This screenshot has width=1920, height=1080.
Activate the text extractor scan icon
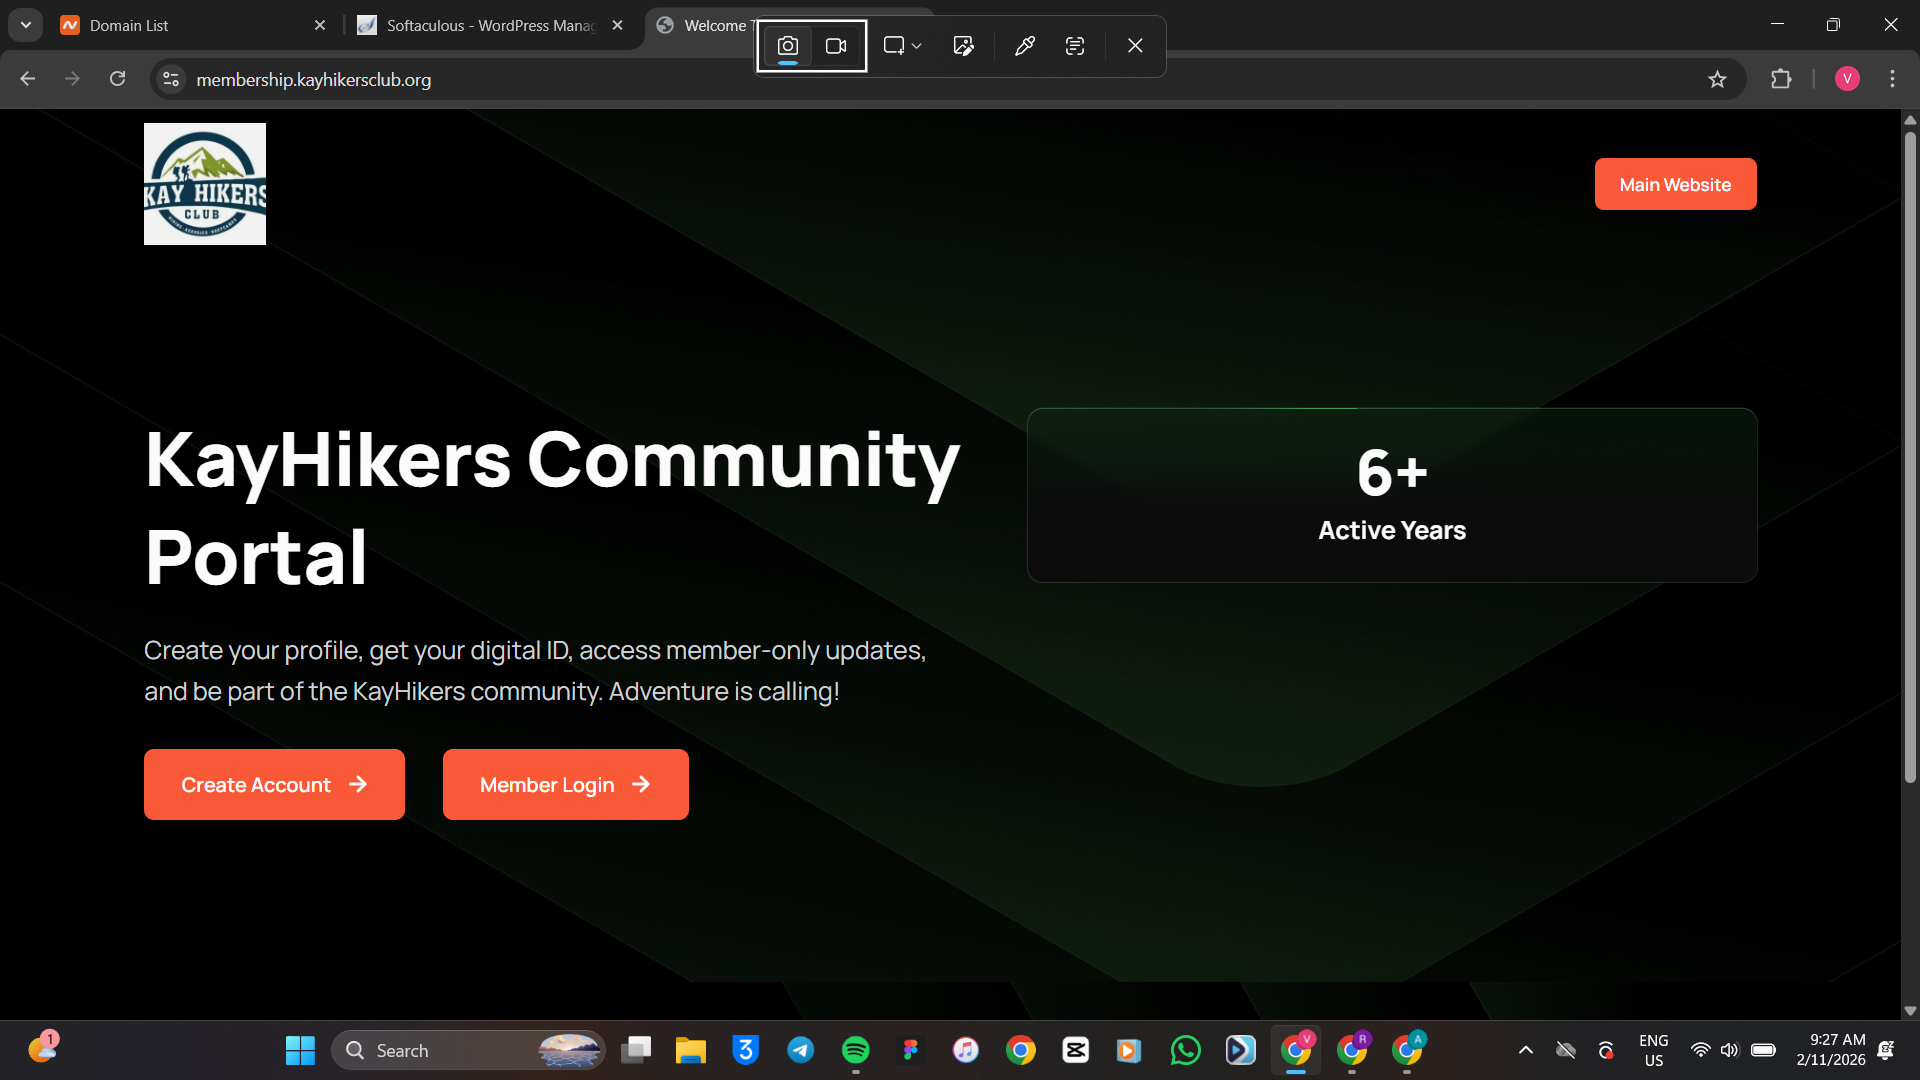coord(1075,46)
